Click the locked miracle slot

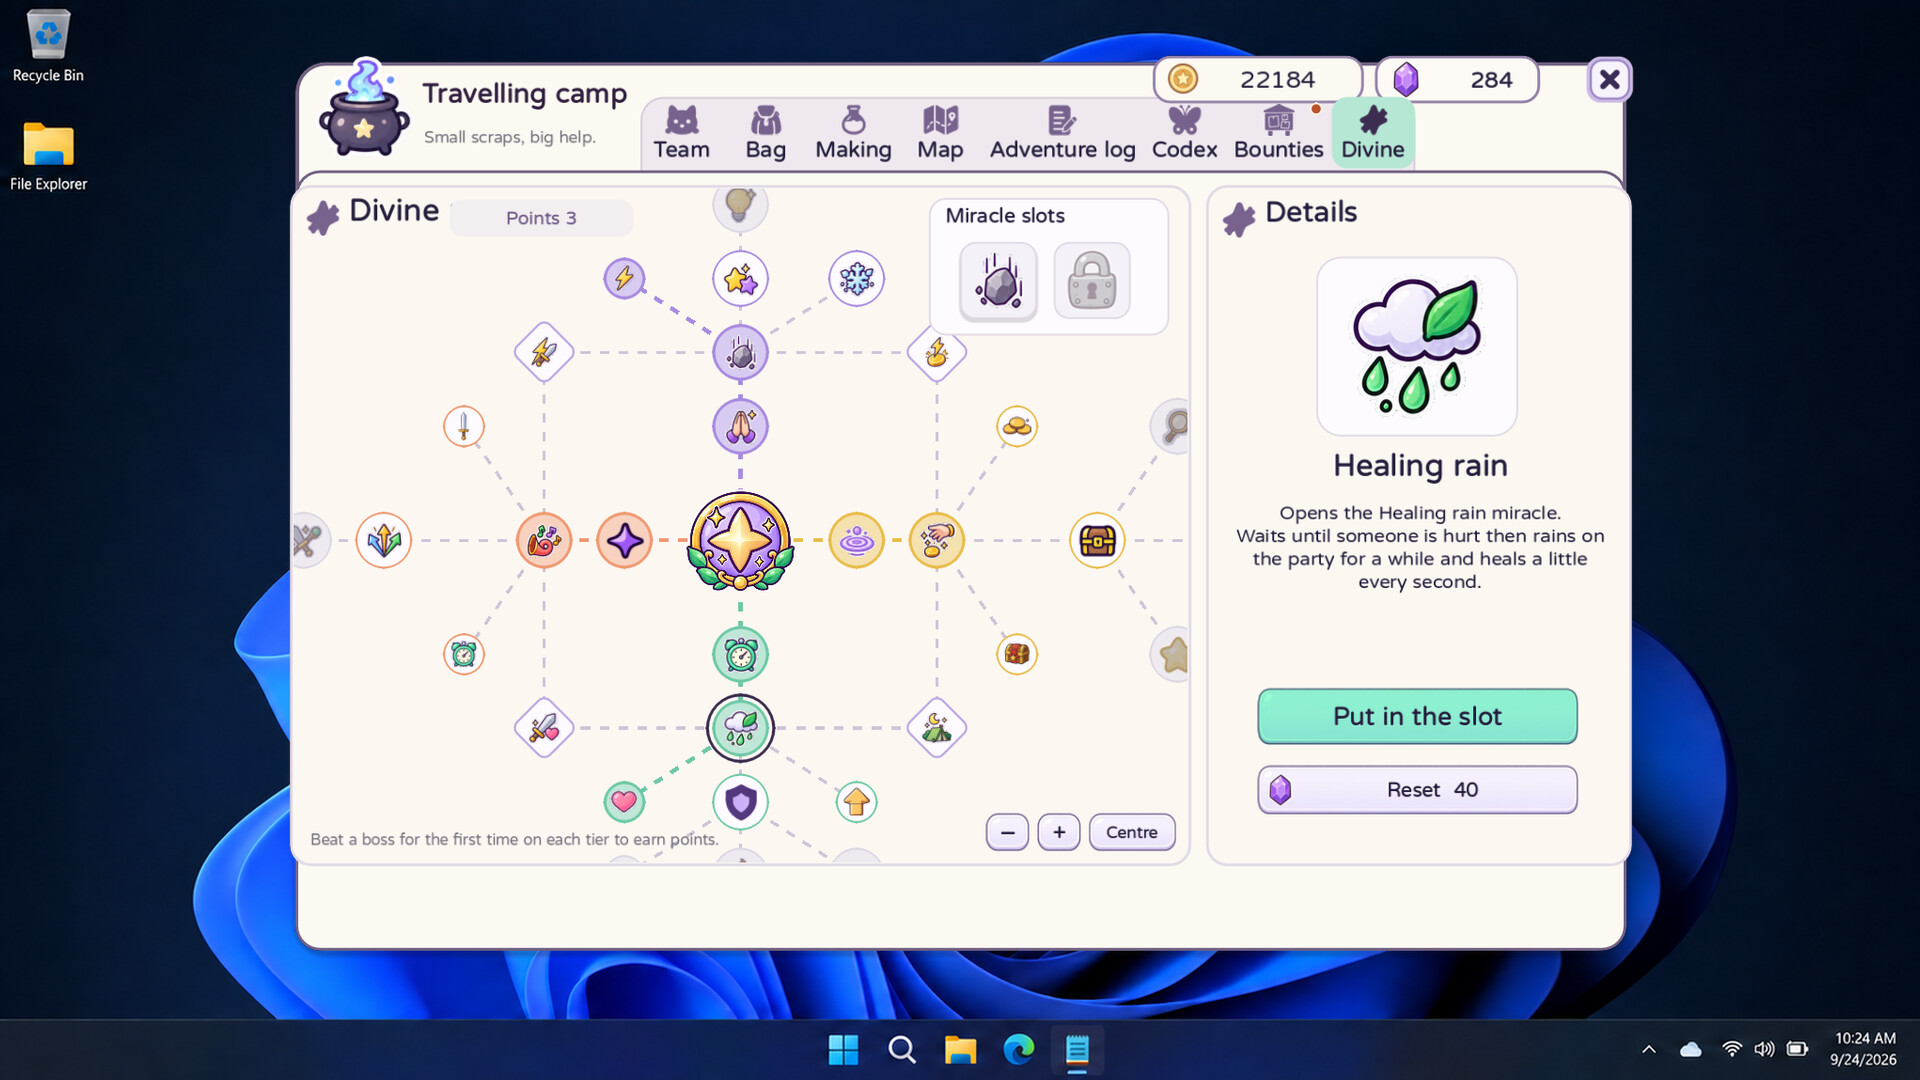(1092, 282)
